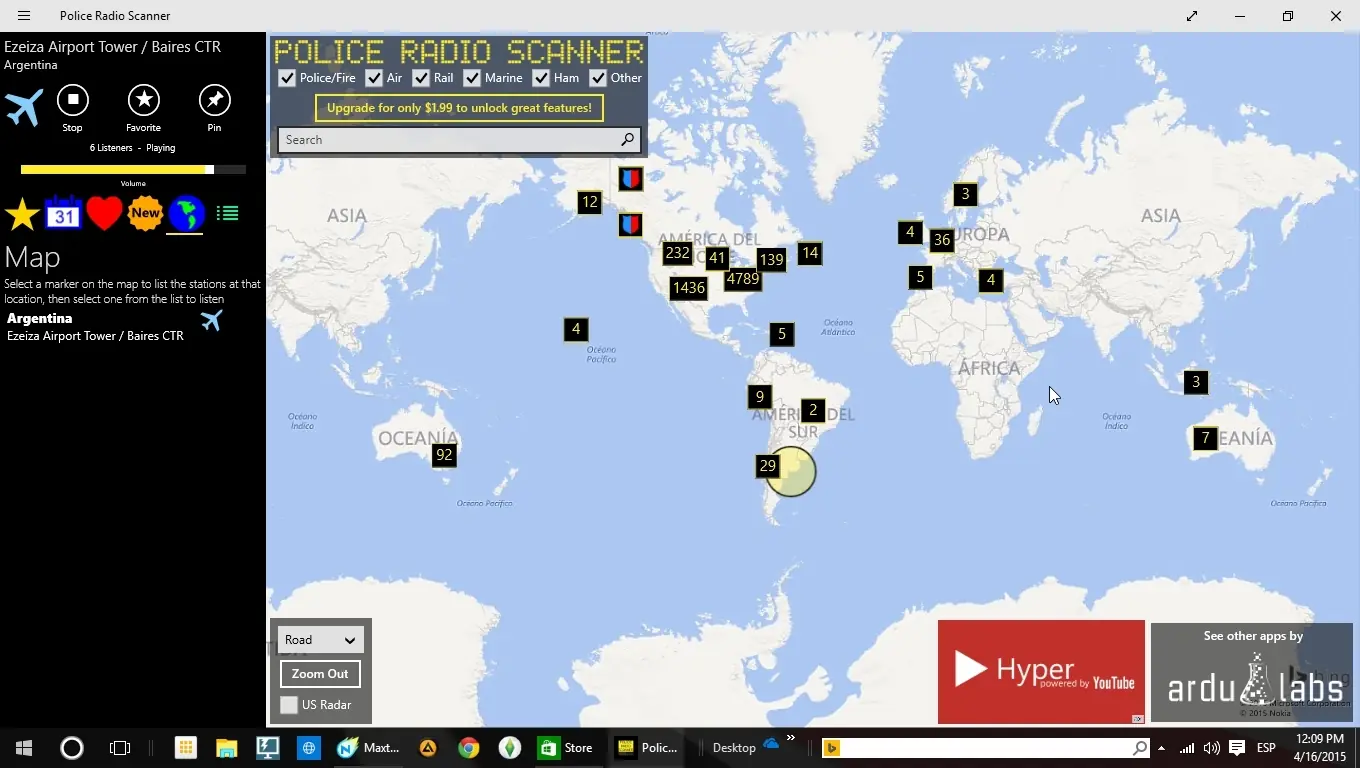Select the 36 marker over Europe

point(941,240)
